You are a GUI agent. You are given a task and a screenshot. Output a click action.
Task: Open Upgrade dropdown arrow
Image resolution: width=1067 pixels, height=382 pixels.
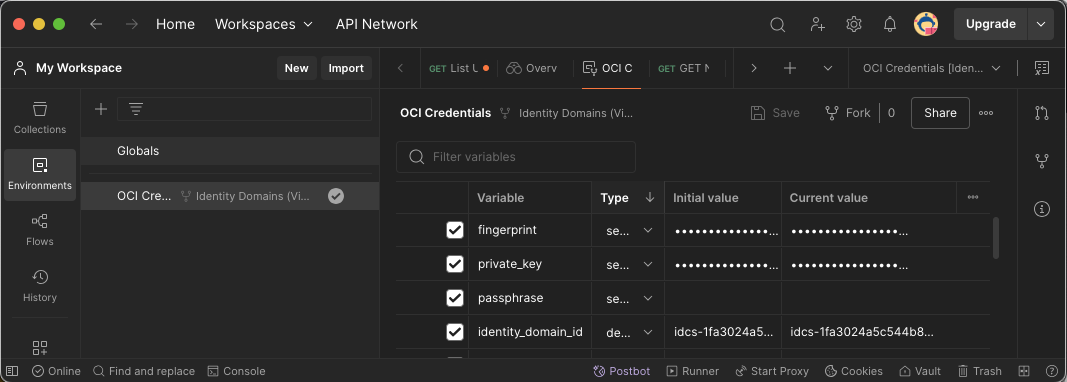(1040, 25)
